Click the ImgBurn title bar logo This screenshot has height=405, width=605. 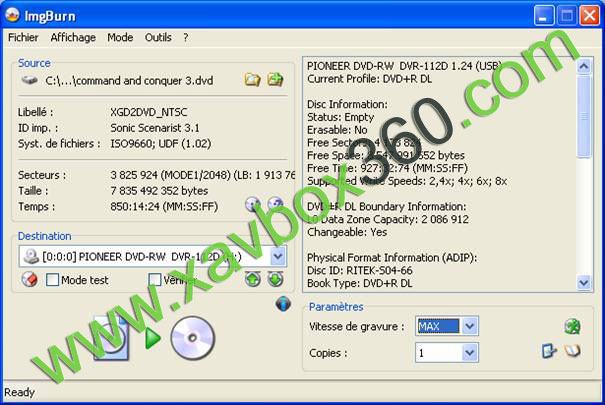12,15
